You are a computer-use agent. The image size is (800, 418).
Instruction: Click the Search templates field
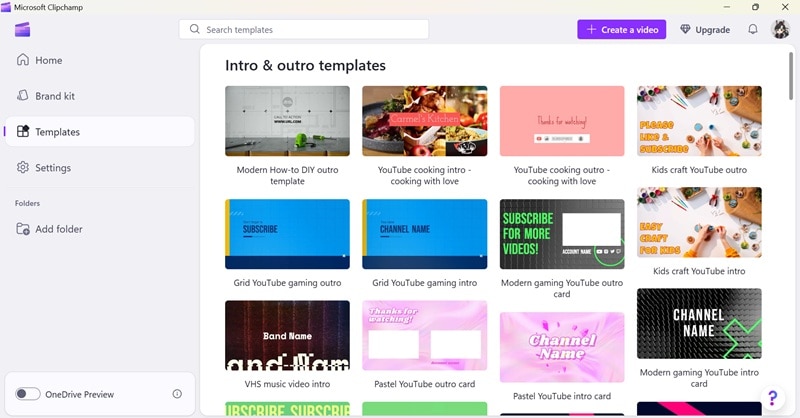tap(304, 29)
